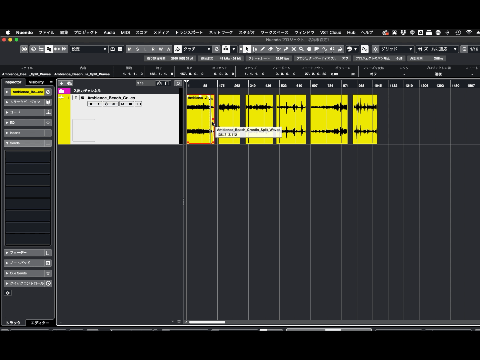Open the track list search icon
The image size is (480, 360).
point(178,83)
